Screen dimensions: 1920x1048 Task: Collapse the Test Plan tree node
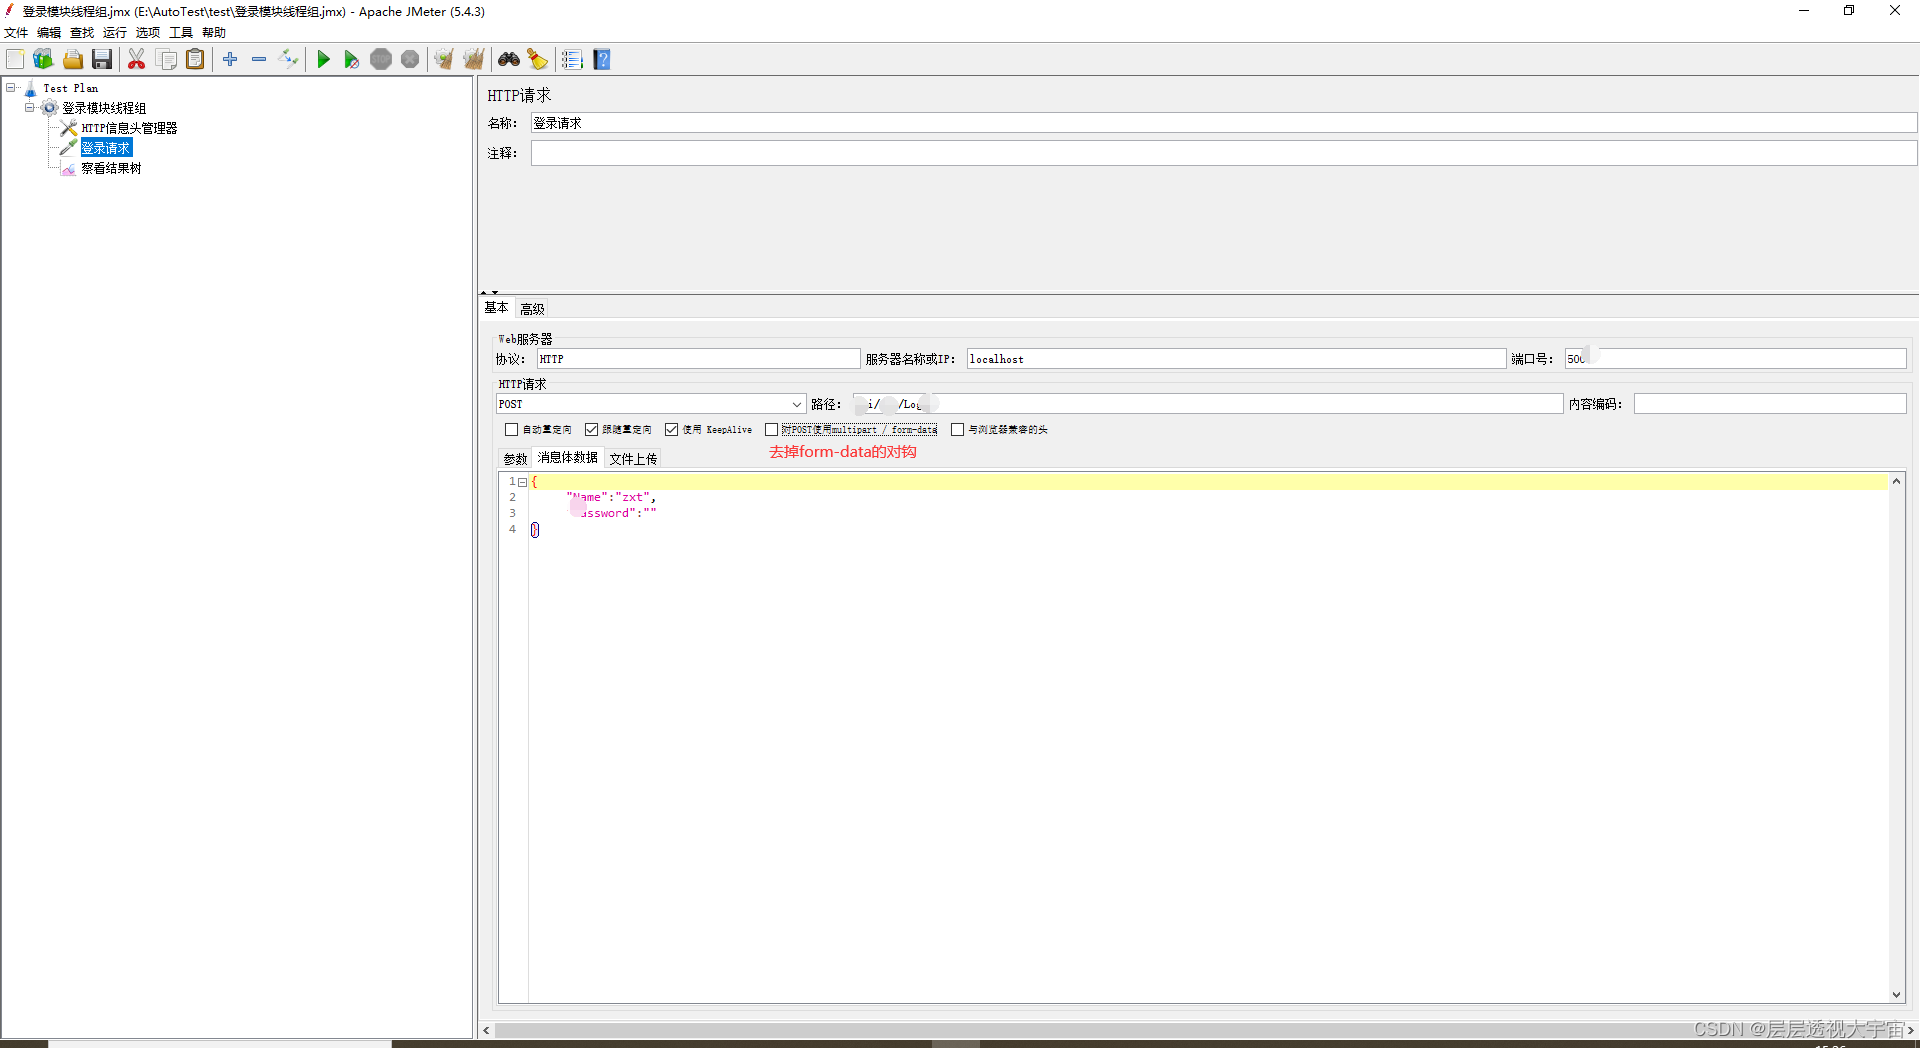coord(11,88)
